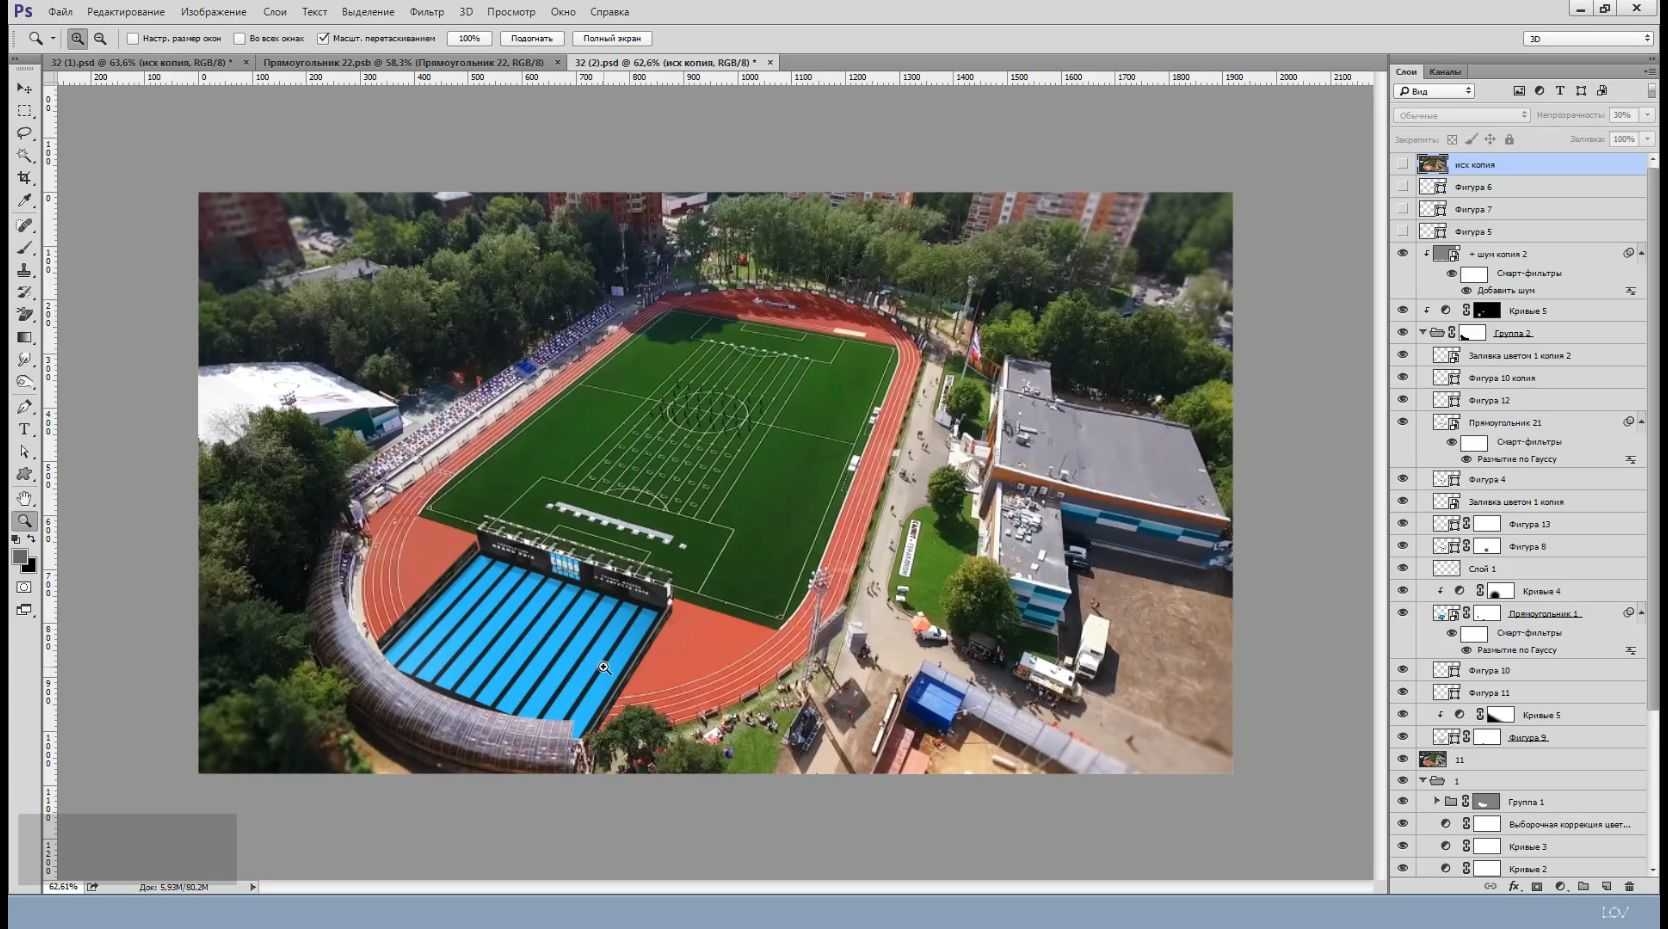Select the Magic Wand tool

(24, 155)
